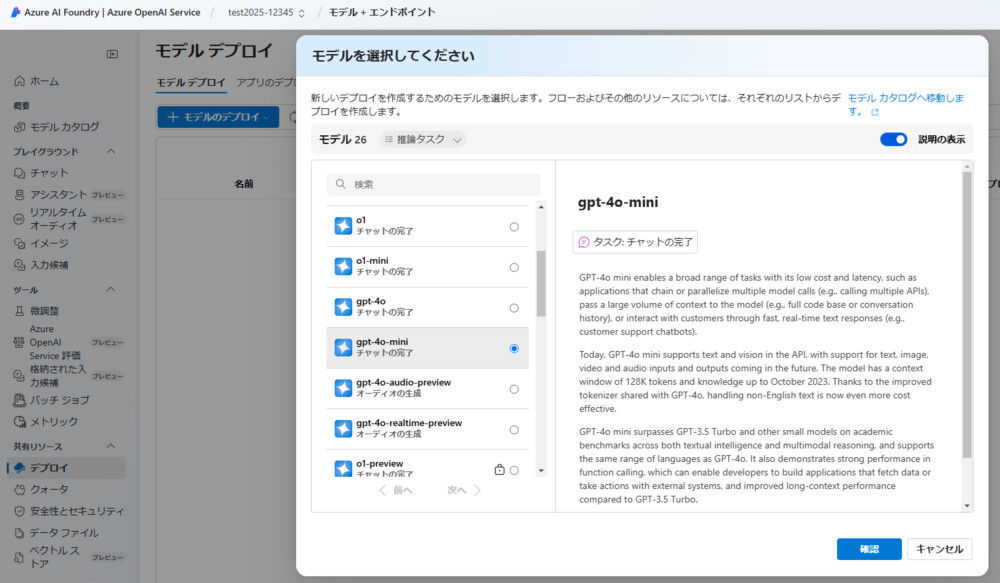Click the description scroll down arrow
Viewport: 1000px width, 583px height.
coord(967,506)
